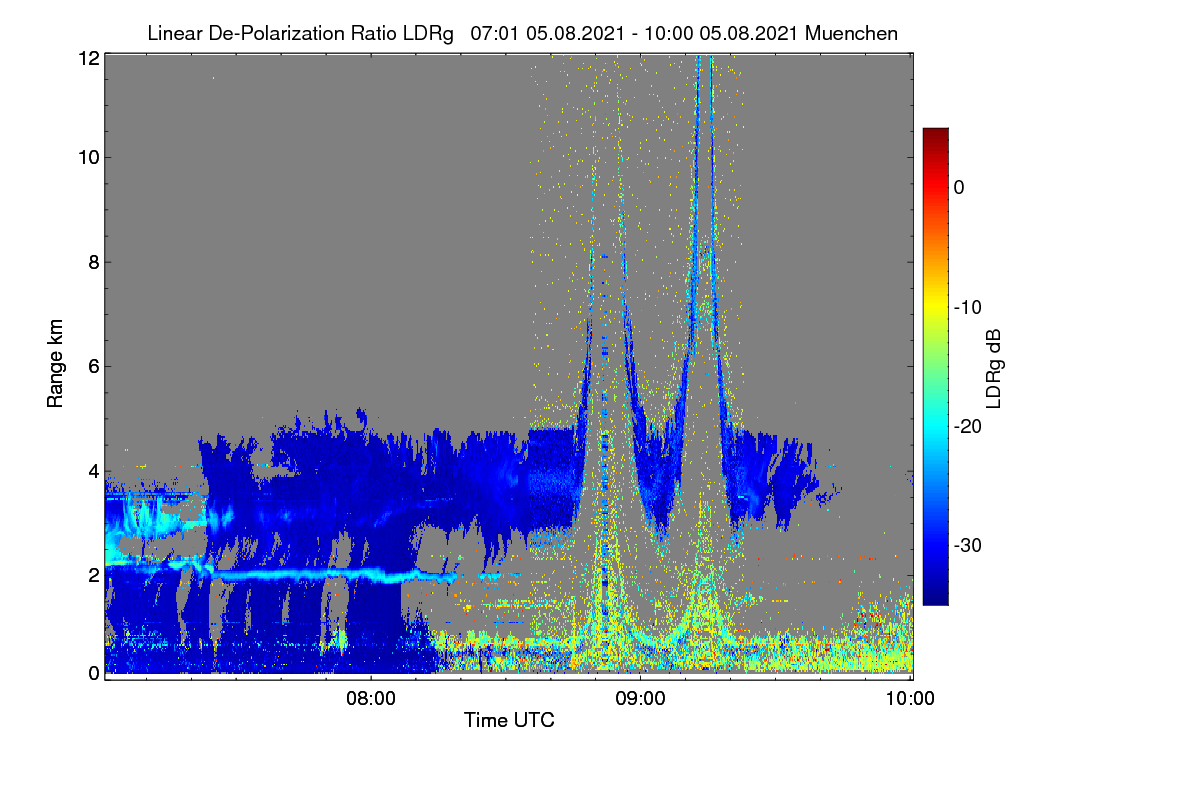Click the 4 km range tick label
1200x800 pixels.
94,470
